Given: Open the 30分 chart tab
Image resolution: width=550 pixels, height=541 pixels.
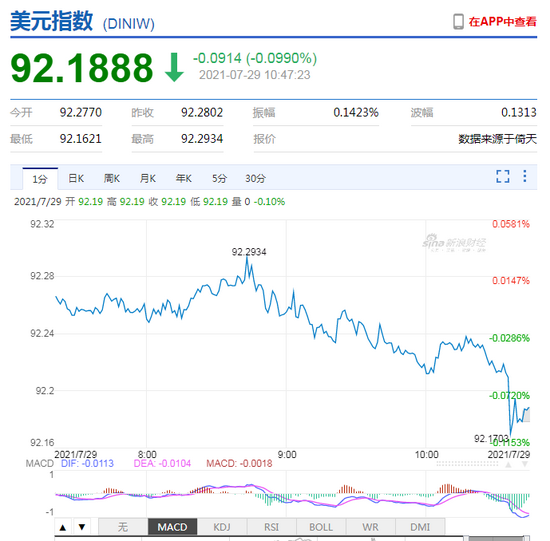Looking at the screenshot, I should pos(255,179).
